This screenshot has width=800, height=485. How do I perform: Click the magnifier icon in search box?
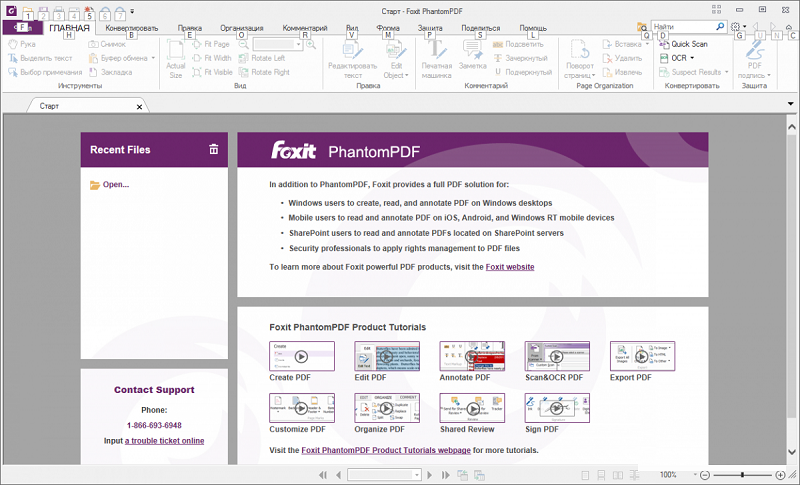pos(719,27)
